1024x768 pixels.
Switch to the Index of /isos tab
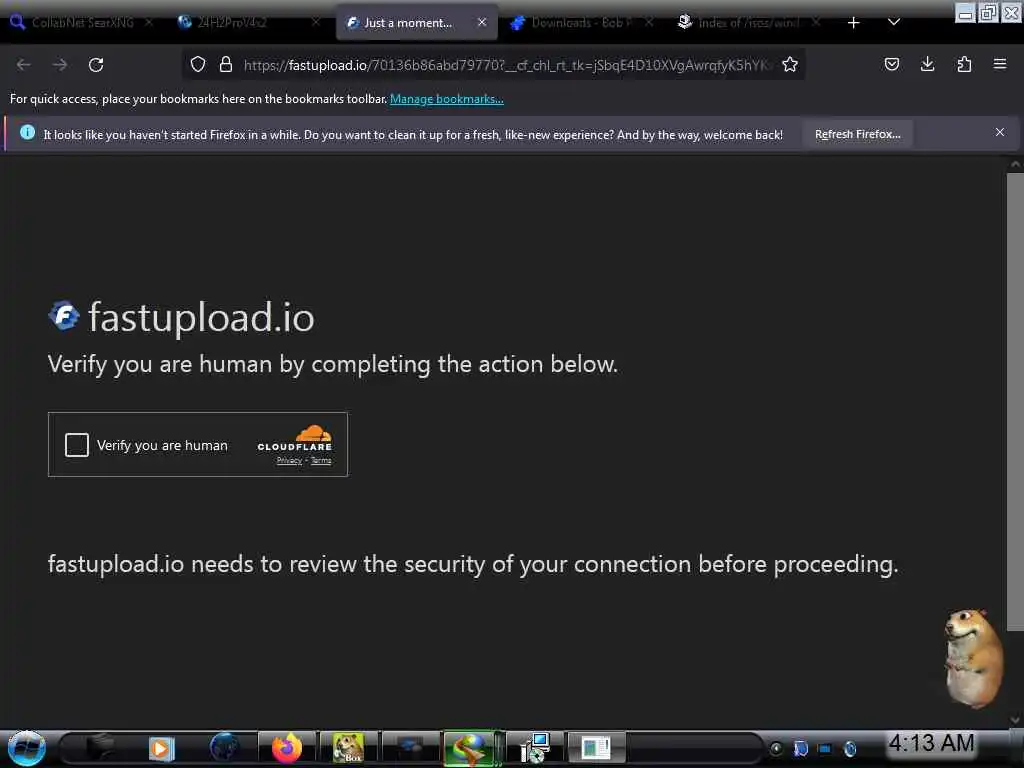pyautogui.click(x=749, y=23)
